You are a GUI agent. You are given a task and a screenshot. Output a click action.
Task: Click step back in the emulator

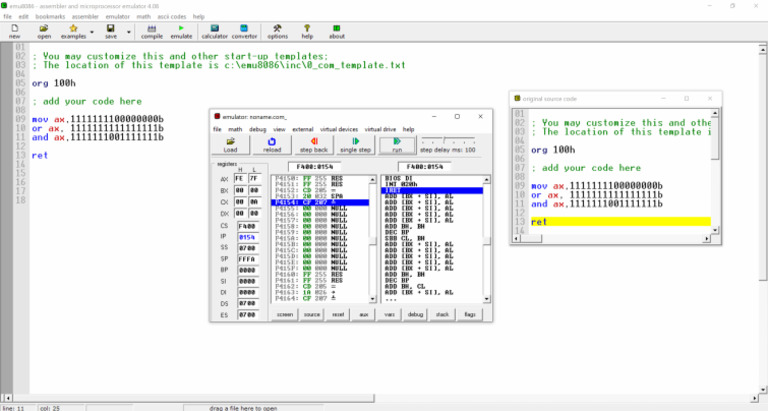313,145
